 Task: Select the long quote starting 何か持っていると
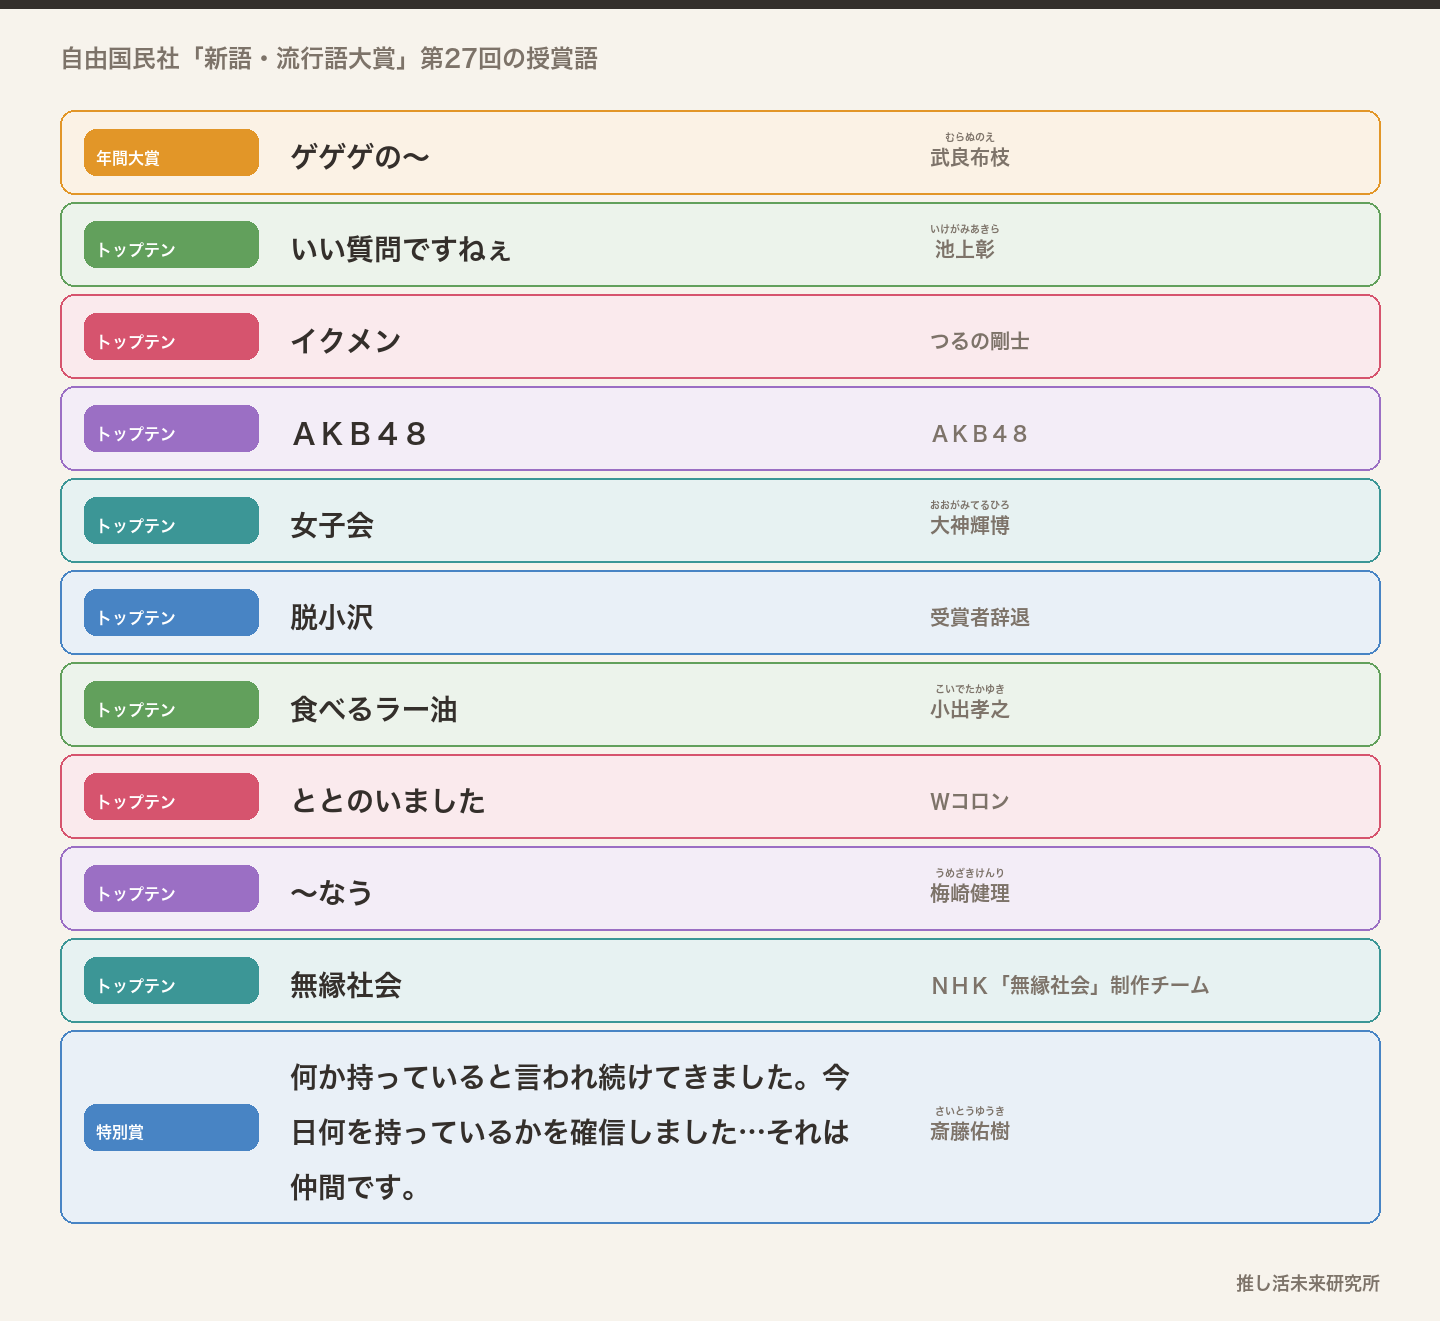coord(570,1132)
